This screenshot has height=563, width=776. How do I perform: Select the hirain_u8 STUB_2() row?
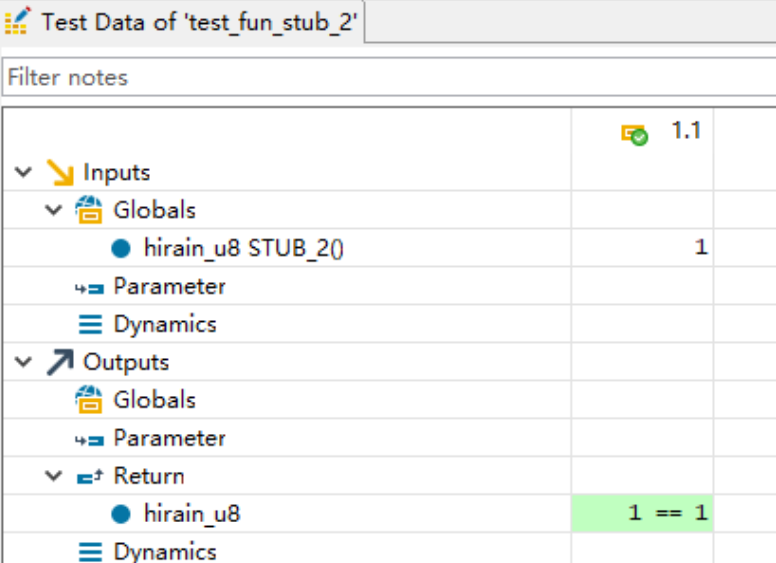click(x=244, y=249)
